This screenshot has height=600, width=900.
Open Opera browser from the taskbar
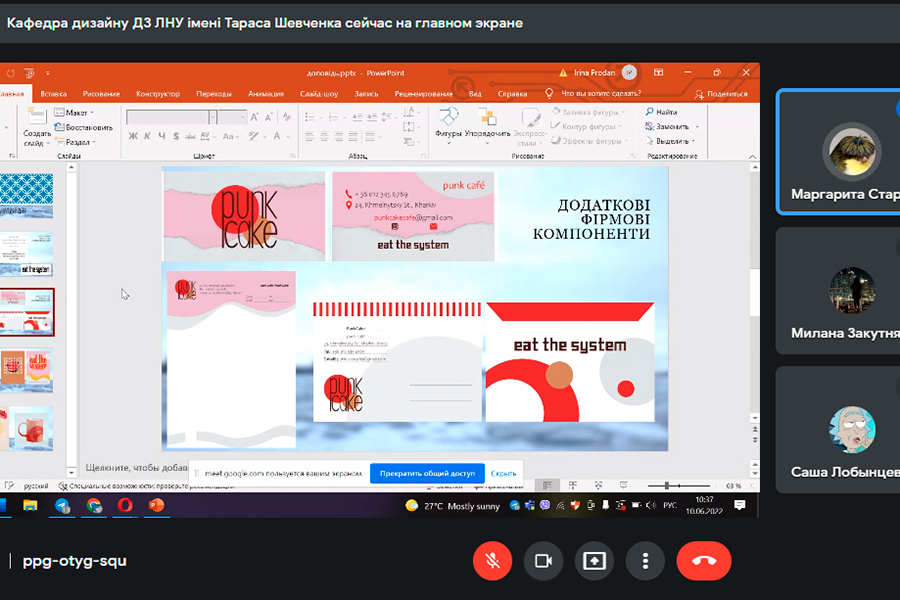tap(125, 506)
